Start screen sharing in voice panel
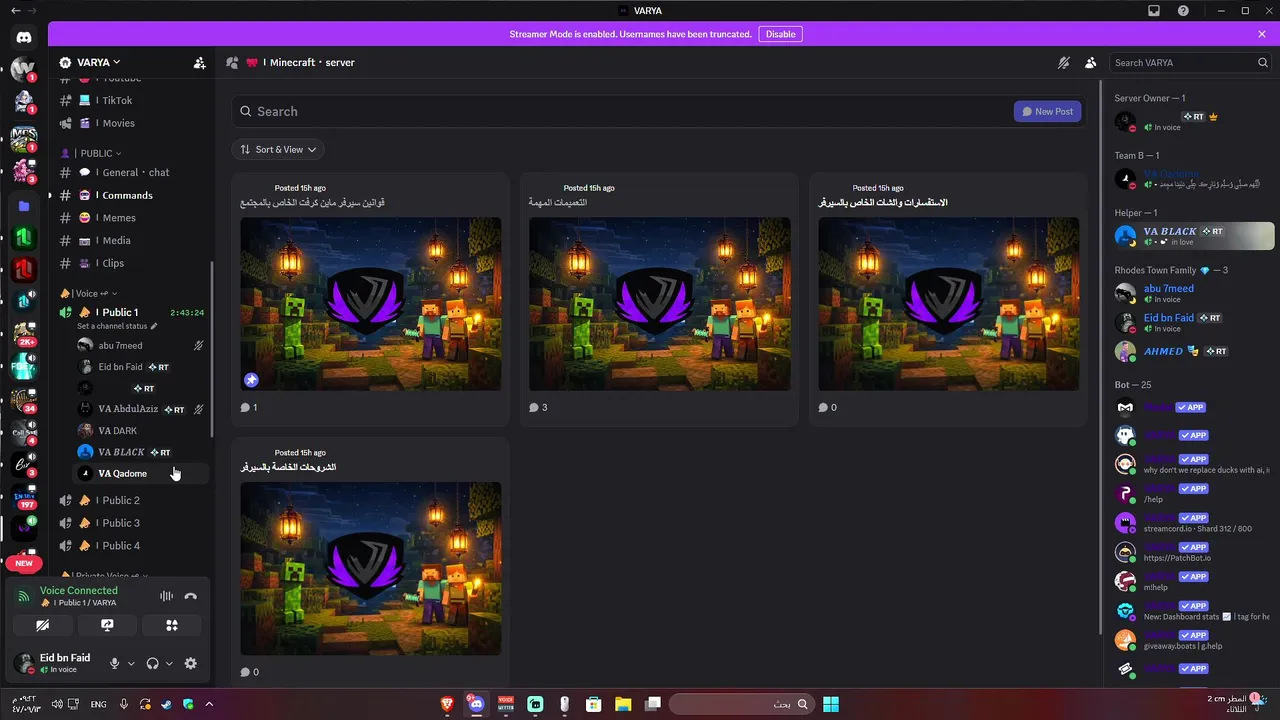Screen dimensions: 1280x720 (107, 625)
